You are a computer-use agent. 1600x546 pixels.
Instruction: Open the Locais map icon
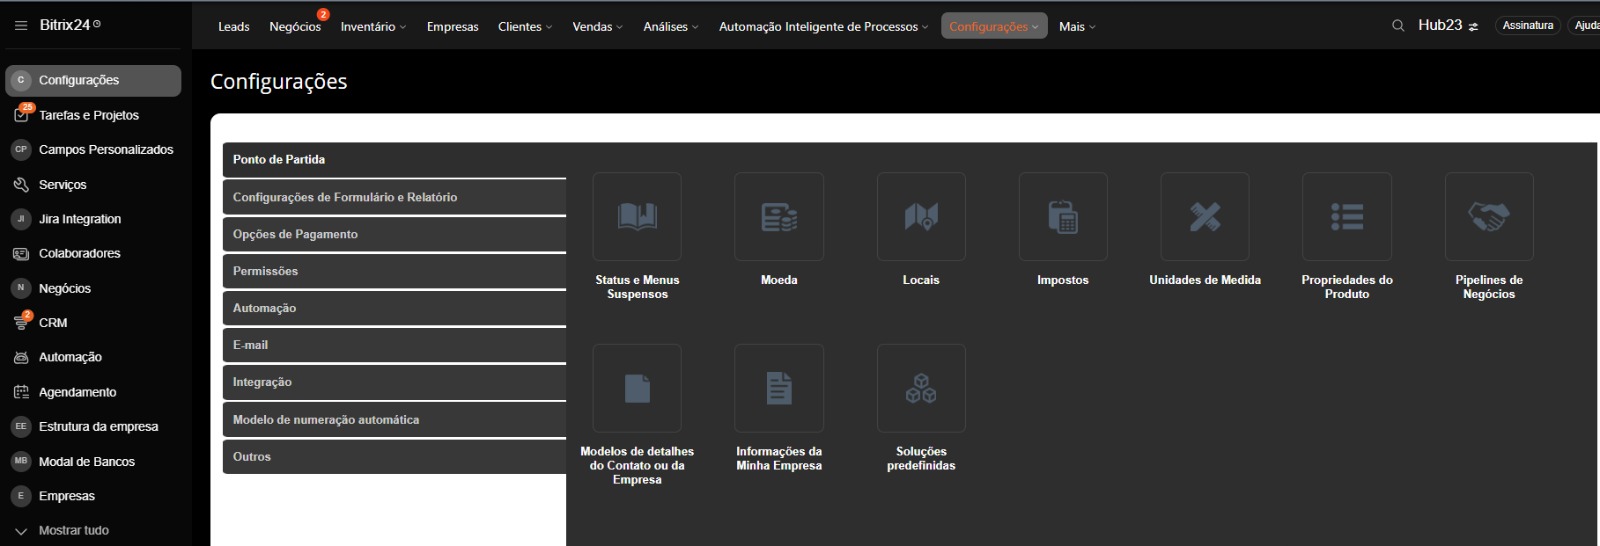(x=921, y=217)
